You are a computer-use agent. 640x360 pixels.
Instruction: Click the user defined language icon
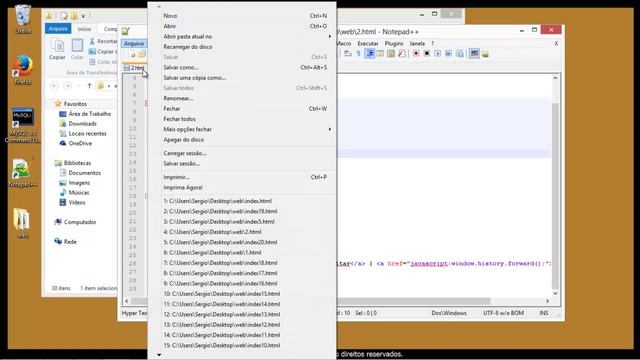(x=380, y=53)
